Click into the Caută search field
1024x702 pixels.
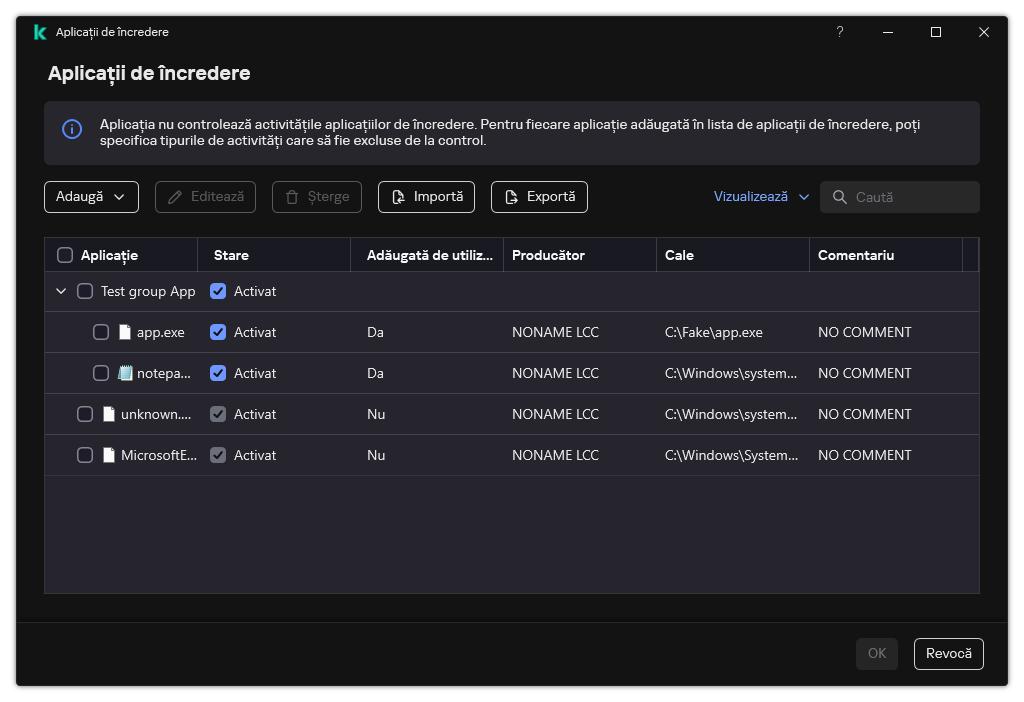pos(910,197)
